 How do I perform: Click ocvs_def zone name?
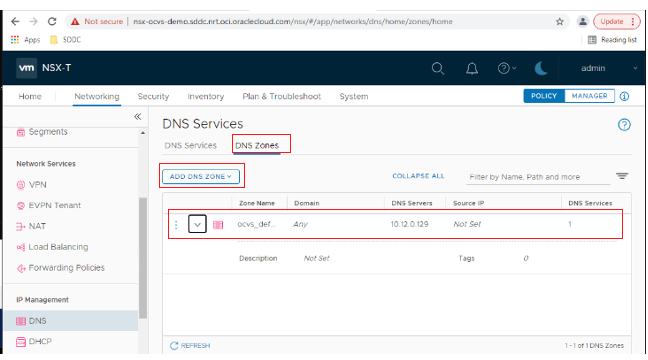(256, 224)
